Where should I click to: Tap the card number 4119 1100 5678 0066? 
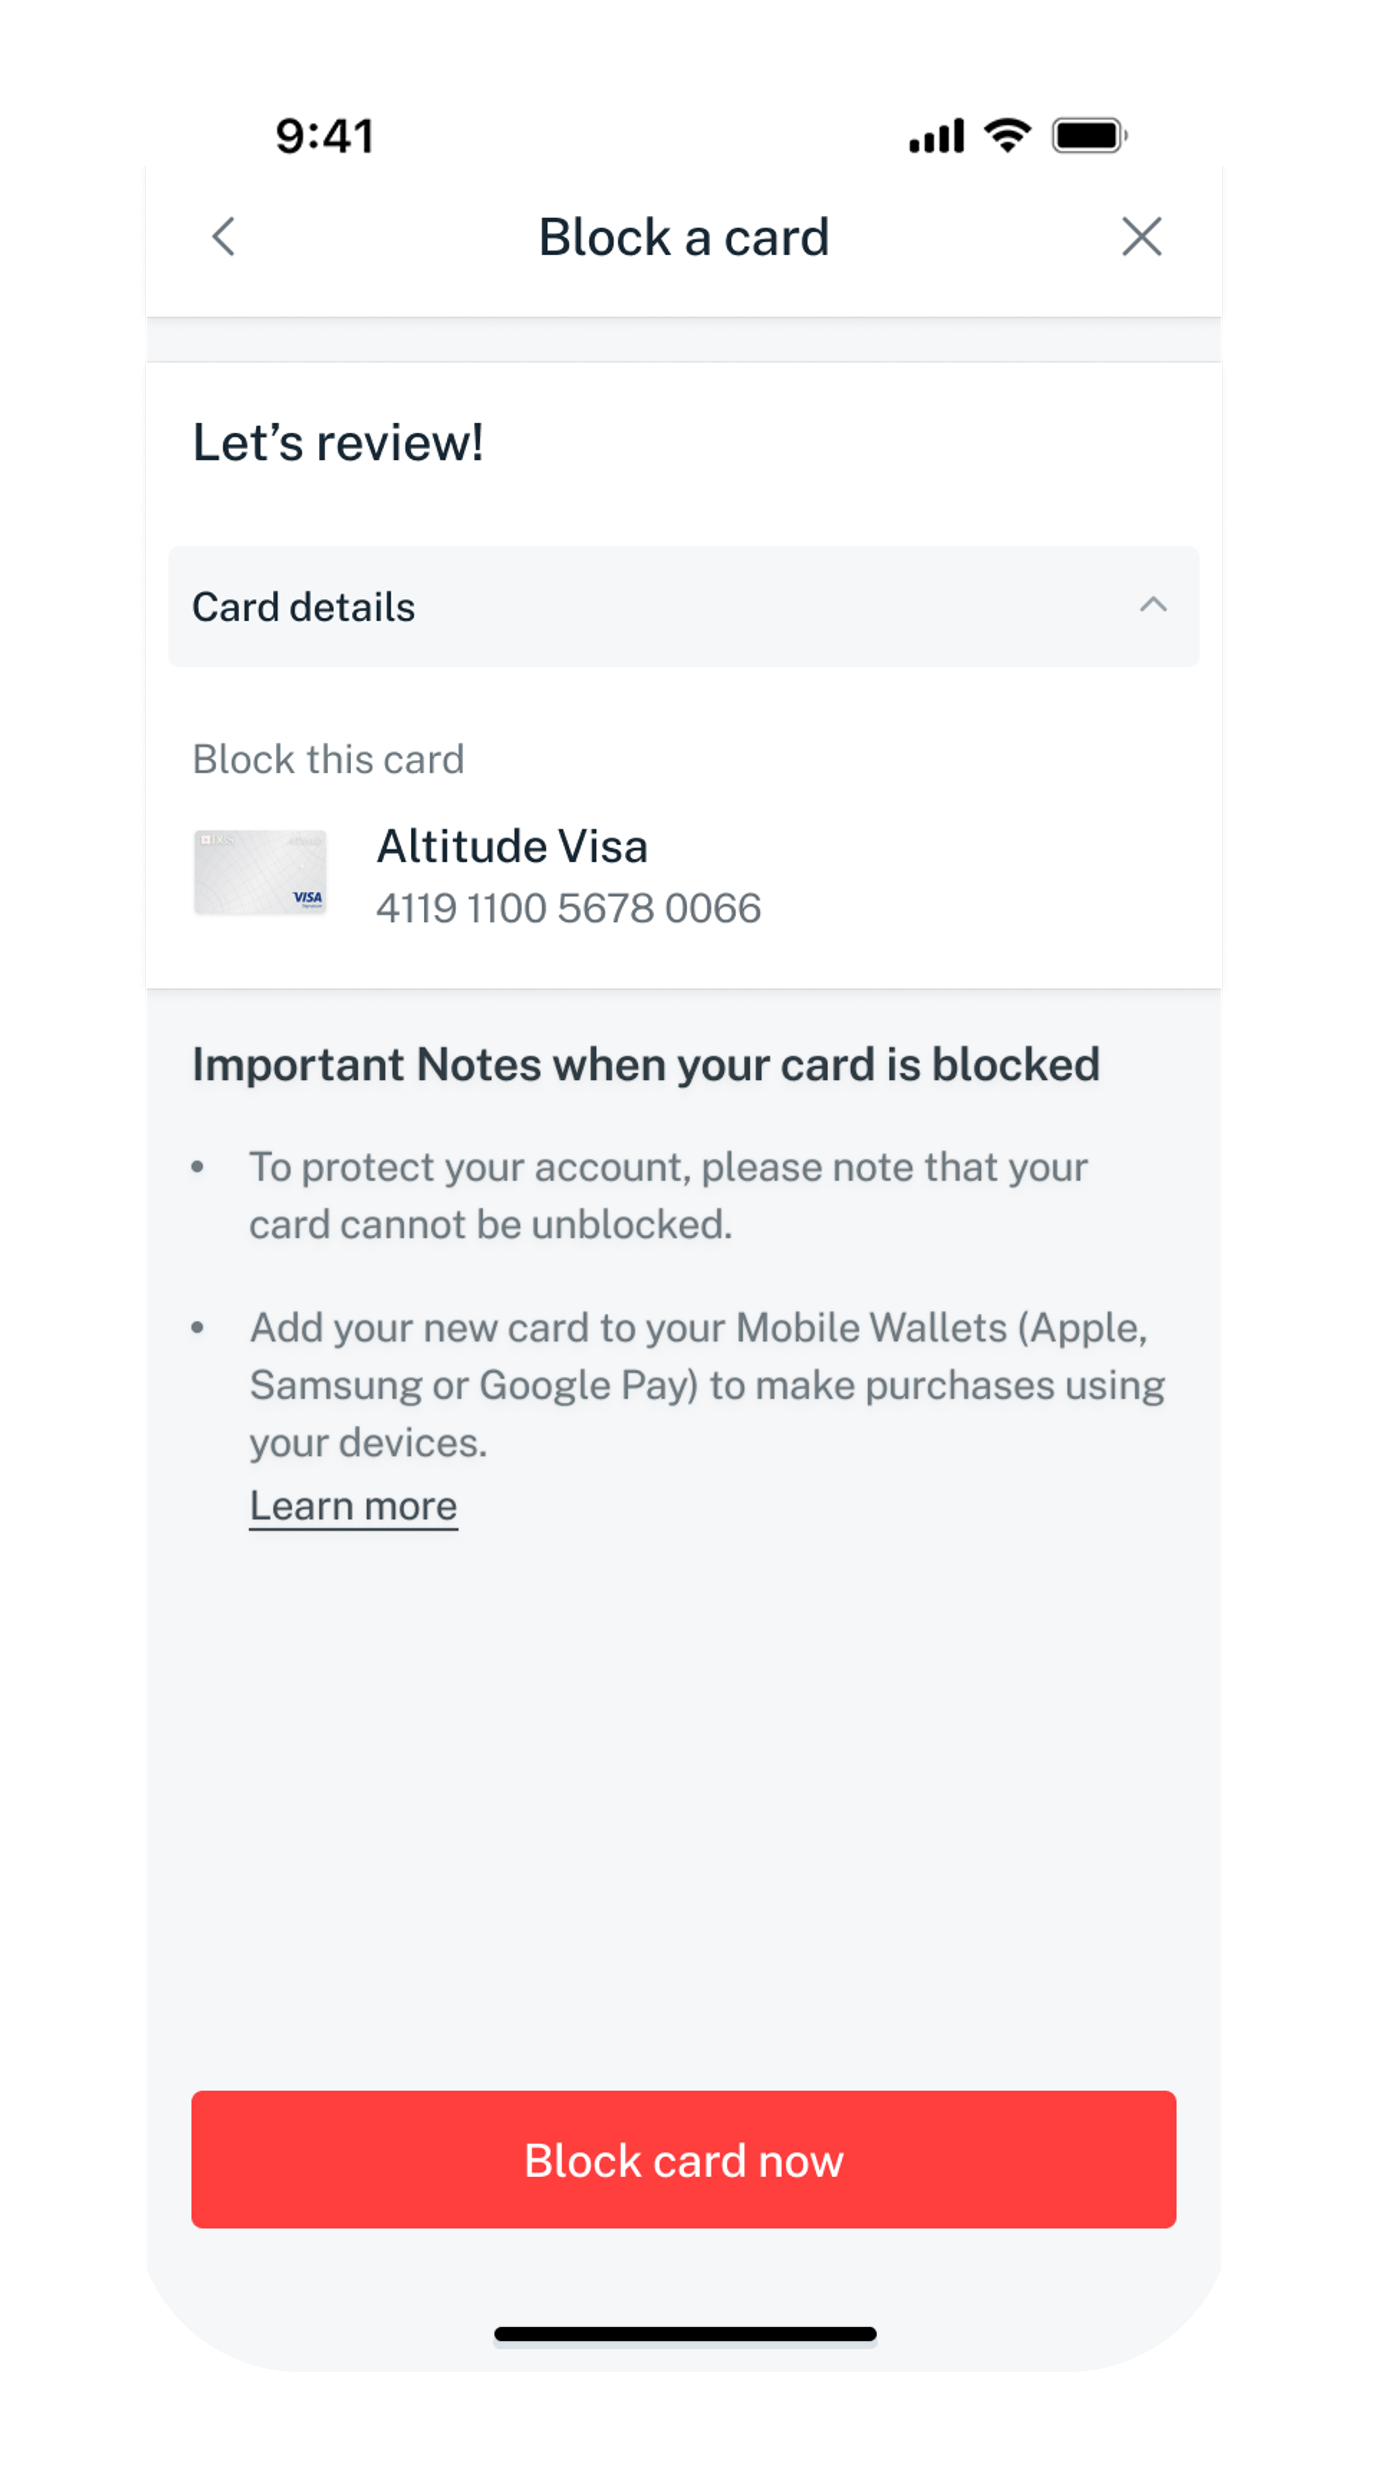(568, 908)
